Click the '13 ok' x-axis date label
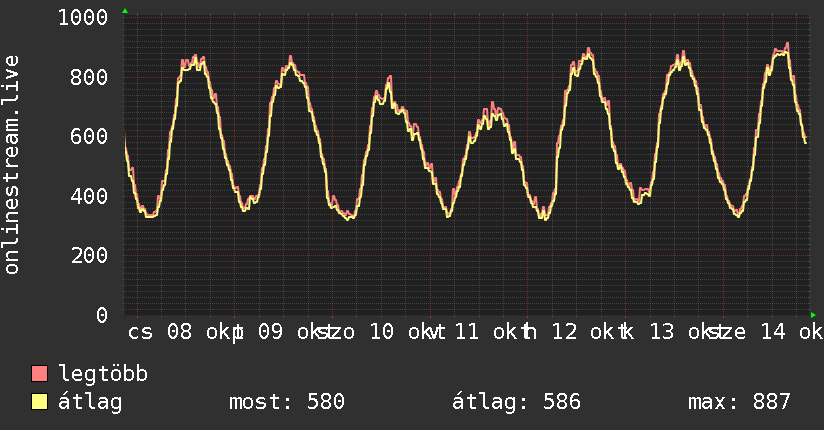 [x=682, y=332]
